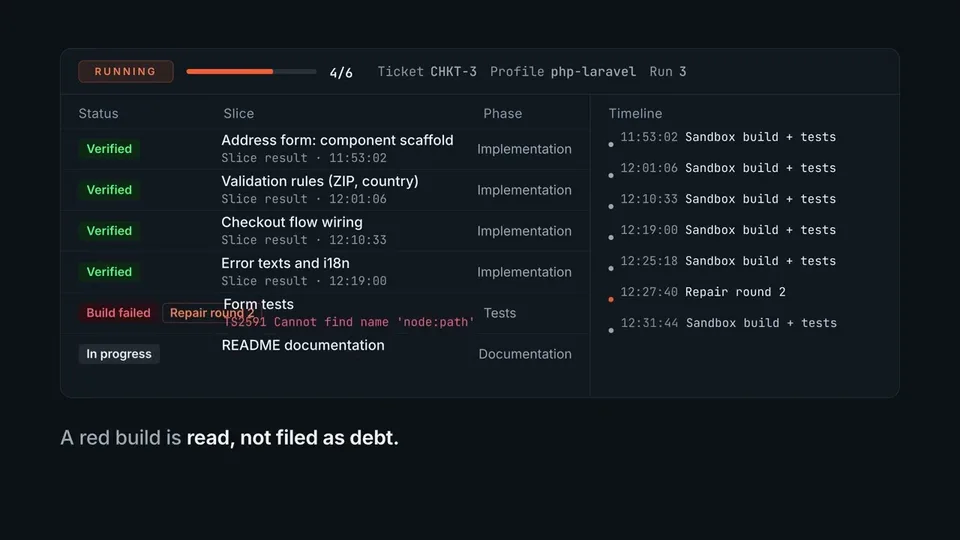Open the README documentation slice
Viewport: 960px width, 540px height.
(303, 345)
